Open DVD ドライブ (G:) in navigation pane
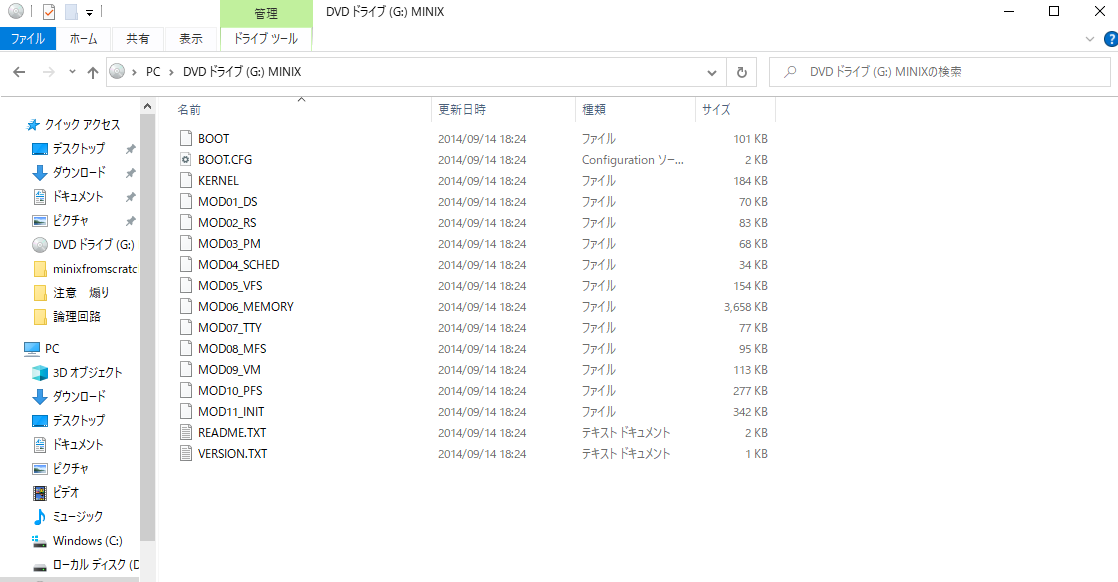The height and width of the screenshot is (582, 1118). pyautogui.click(x=93, y=245)
